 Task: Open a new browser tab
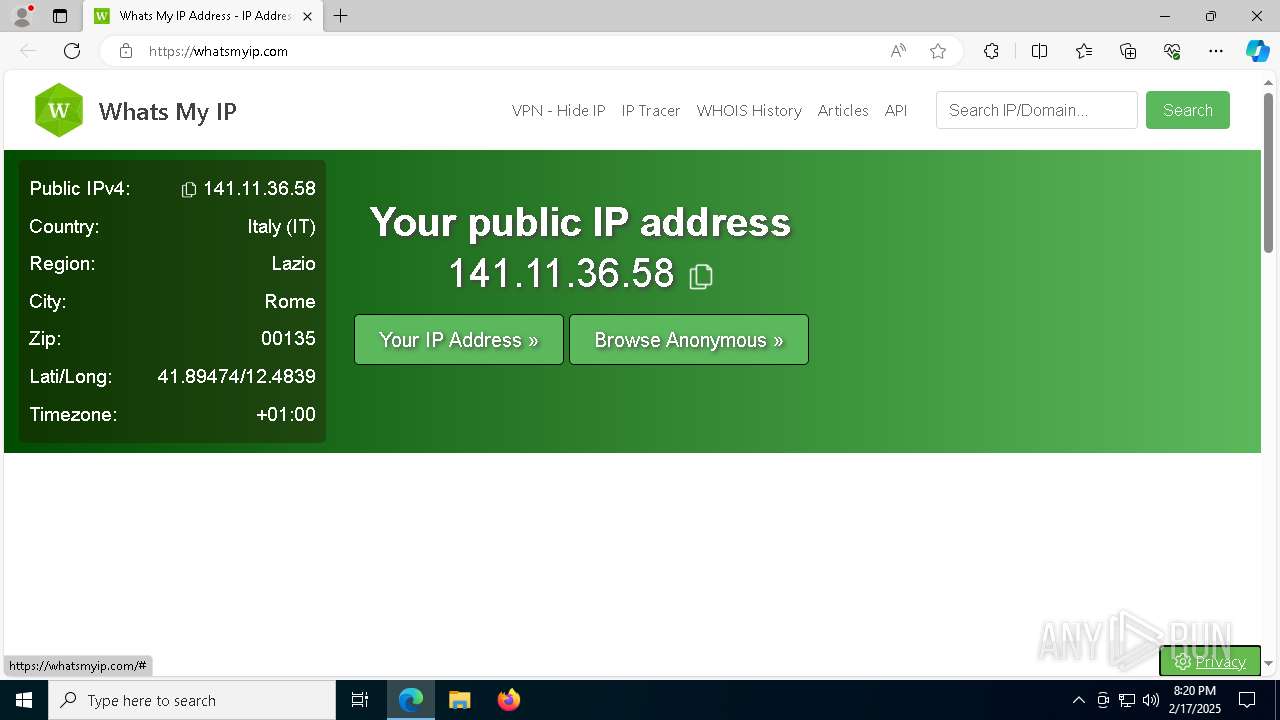340,16
